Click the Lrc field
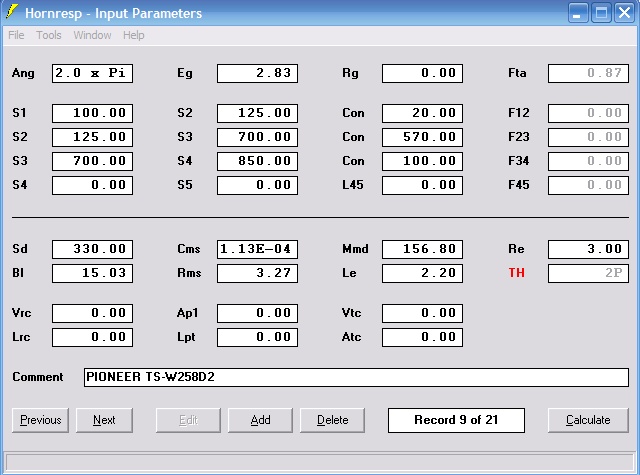The image size is (640, 475). point(92,337)
